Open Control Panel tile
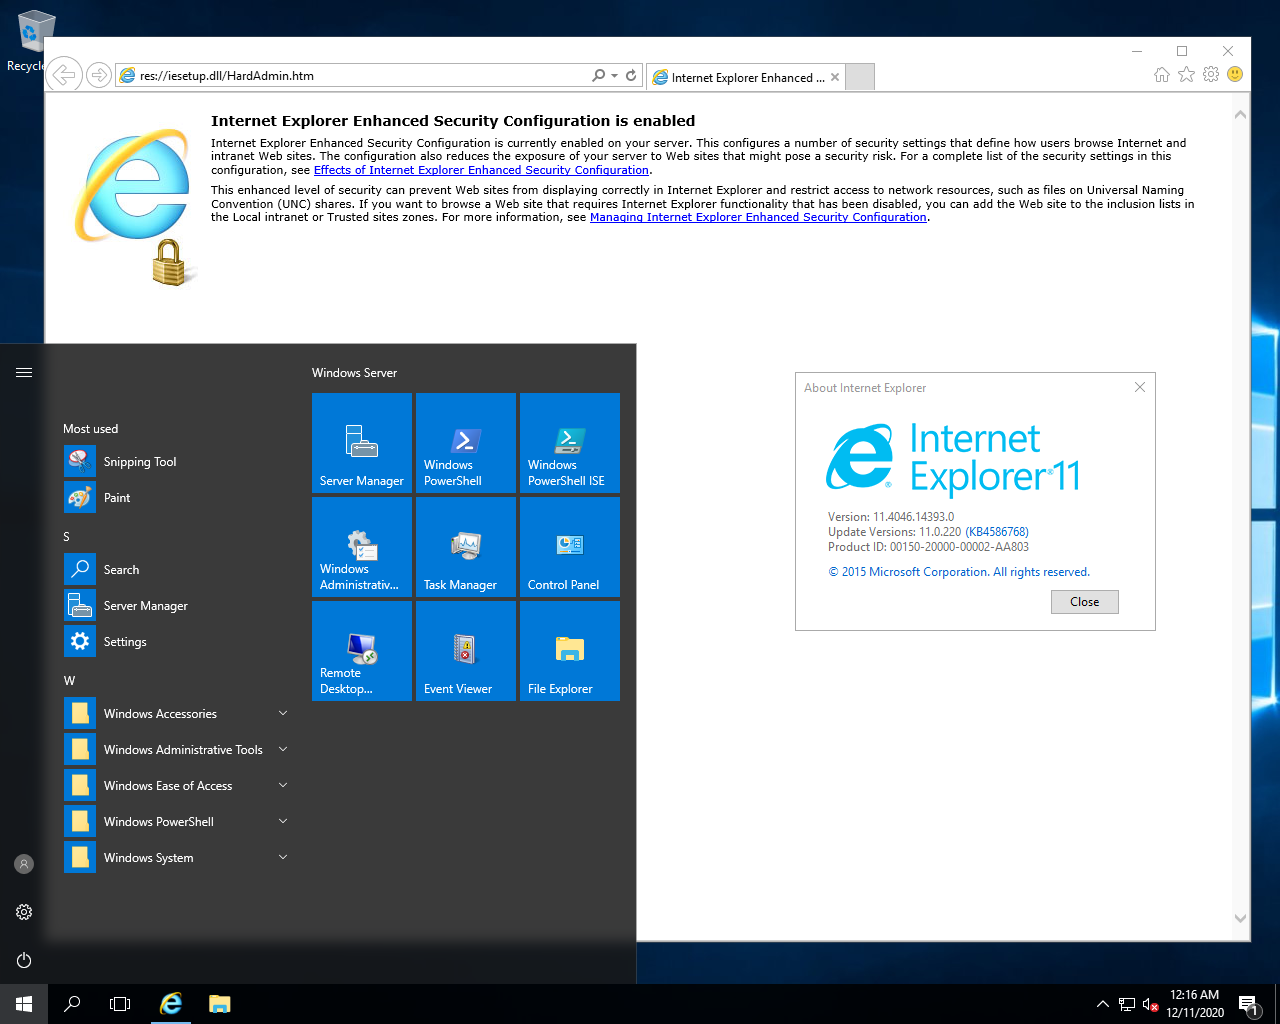 (570, 547)
